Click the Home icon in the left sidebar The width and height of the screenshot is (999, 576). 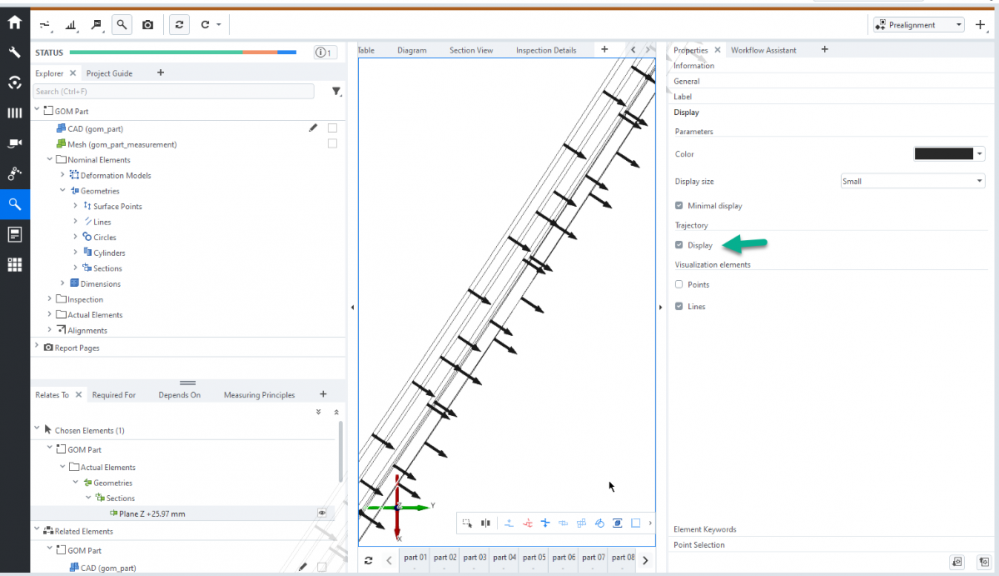pos(14,23)
